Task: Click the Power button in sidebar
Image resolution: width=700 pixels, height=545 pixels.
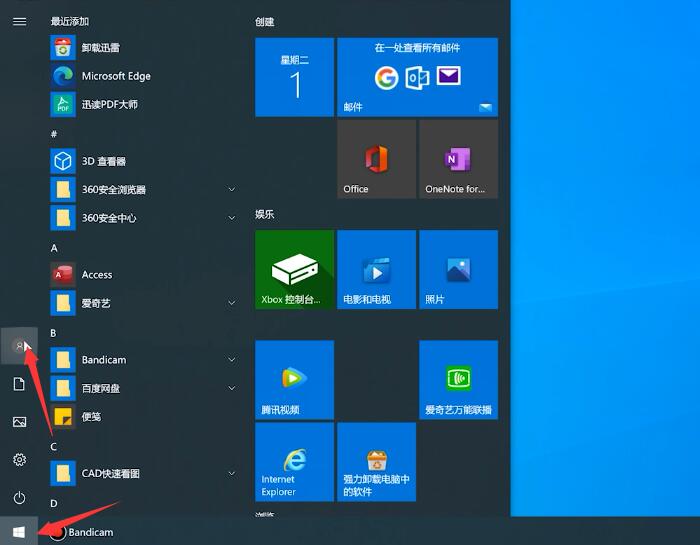Action: pyautogui.click(x=19, y=498)
